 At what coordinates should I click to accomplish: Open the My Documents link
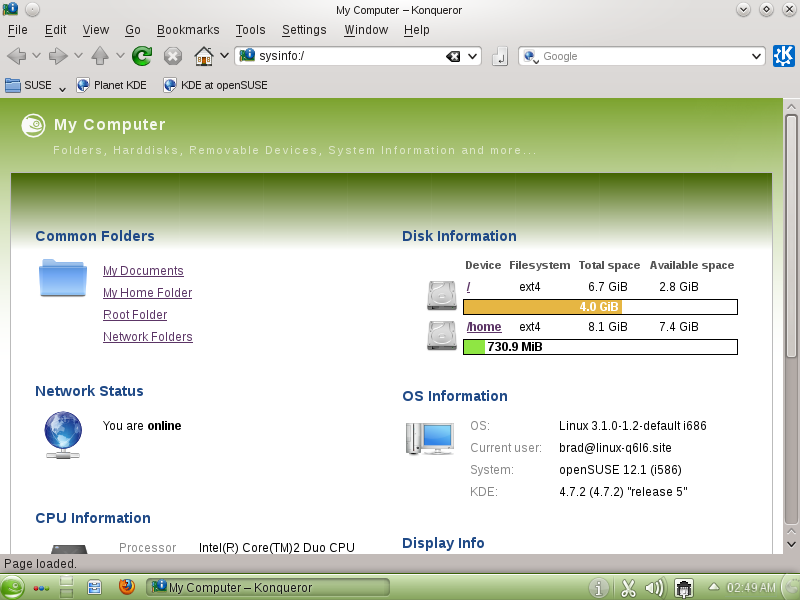[x=143, y=270]
